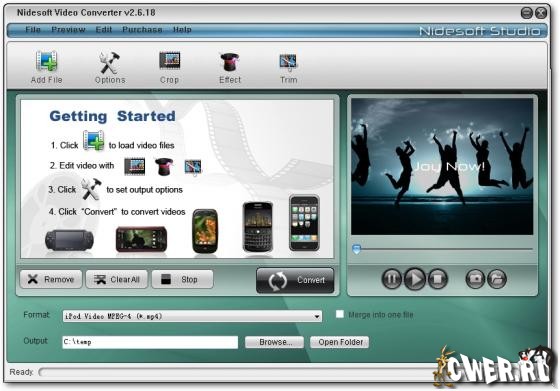This screenshot has height=391, width=560.
Task: Stop the preview player playback
Action: pos(438,279)
